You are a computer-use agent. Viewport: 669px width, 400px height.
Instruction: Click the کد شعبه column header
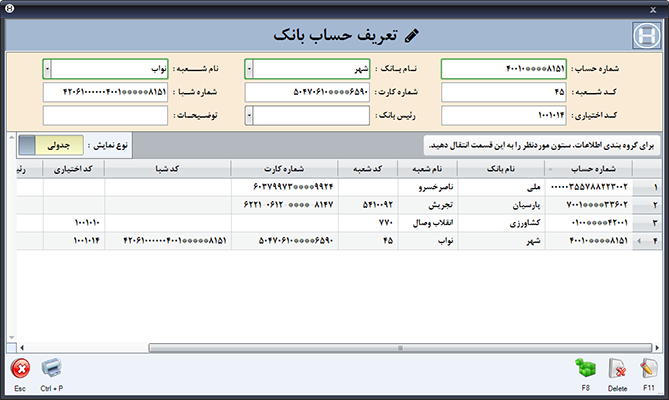367,169
